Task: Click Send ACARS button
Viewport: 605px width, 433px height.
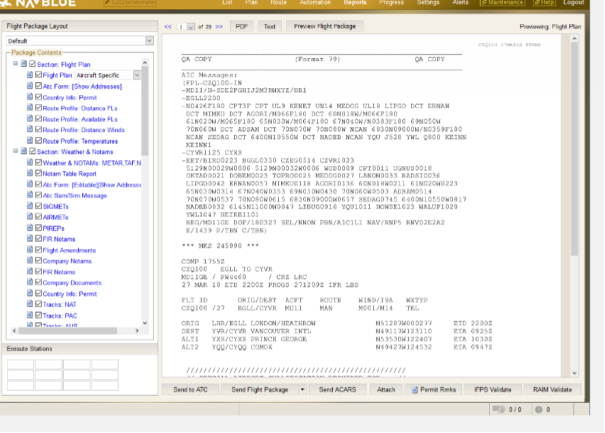Action: pos(338,389)
